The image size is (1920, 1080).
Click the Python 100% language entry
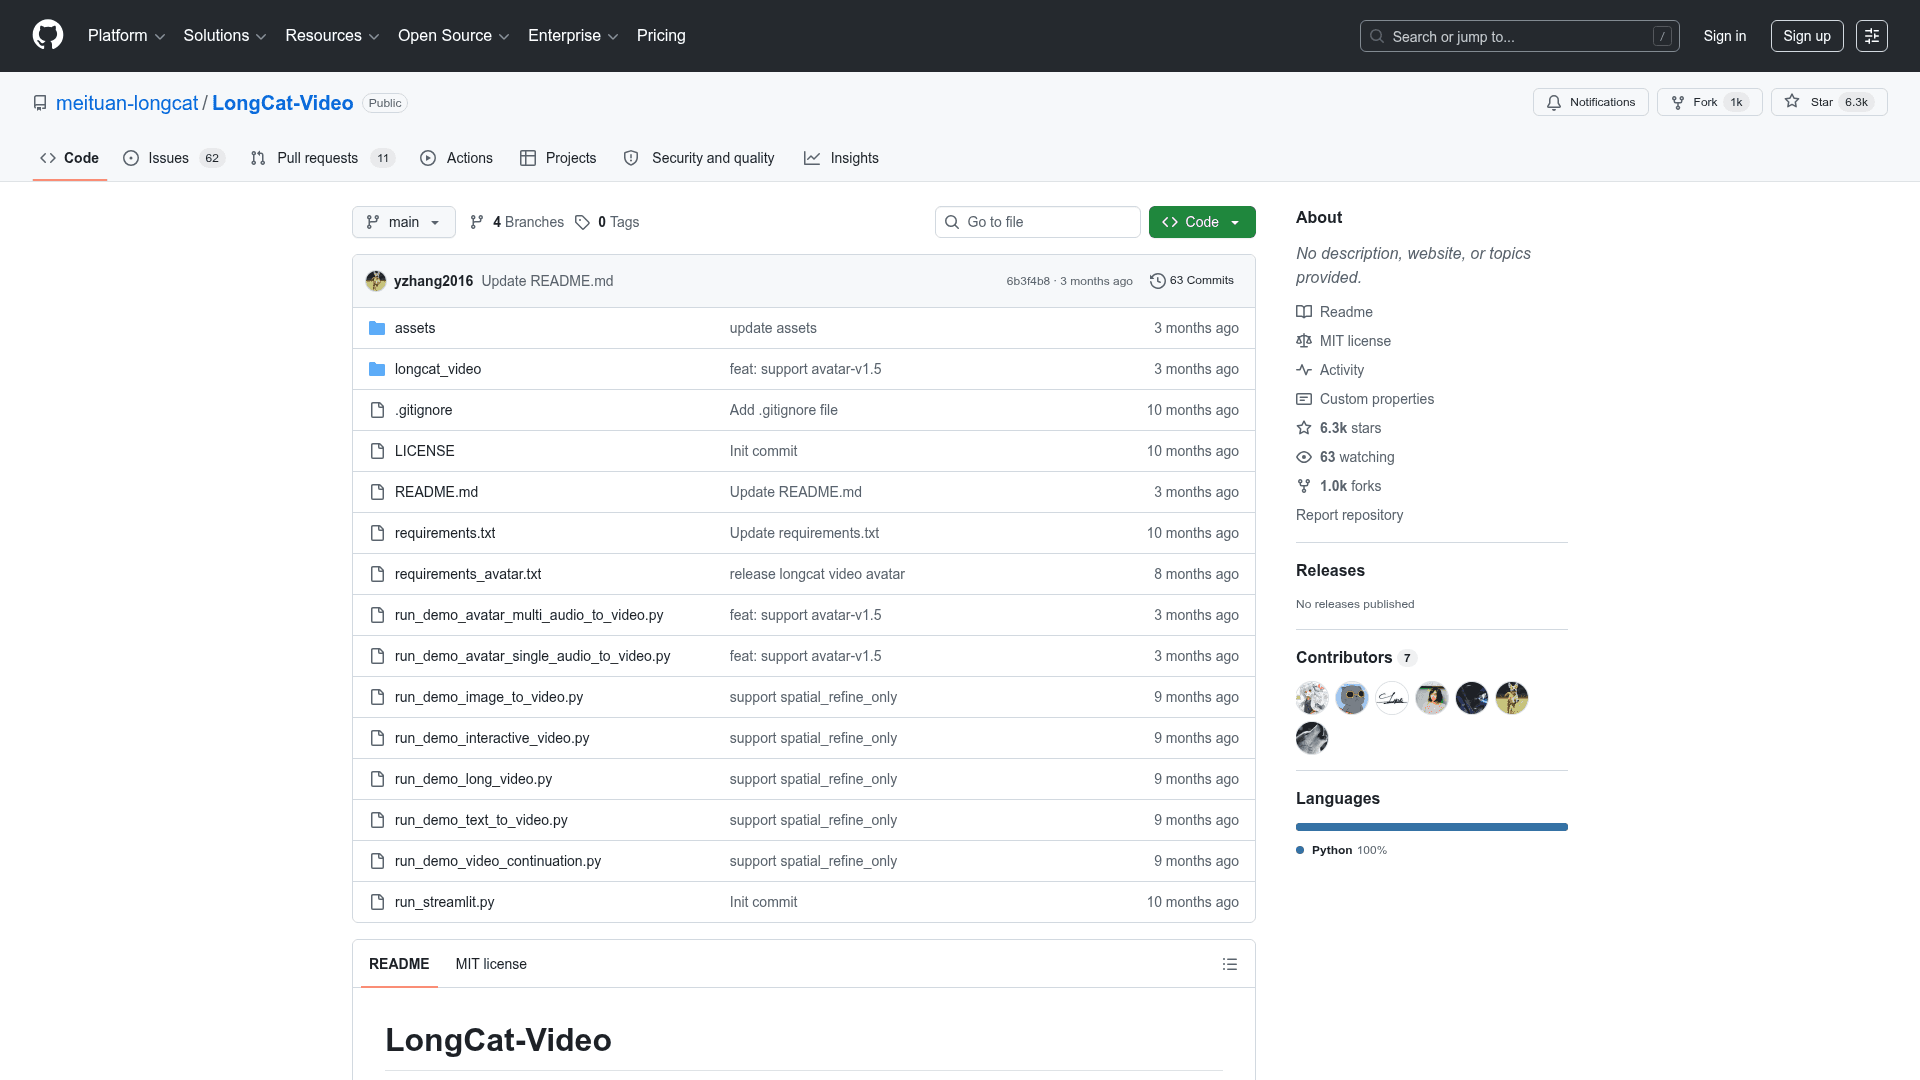pos(1342,850)
